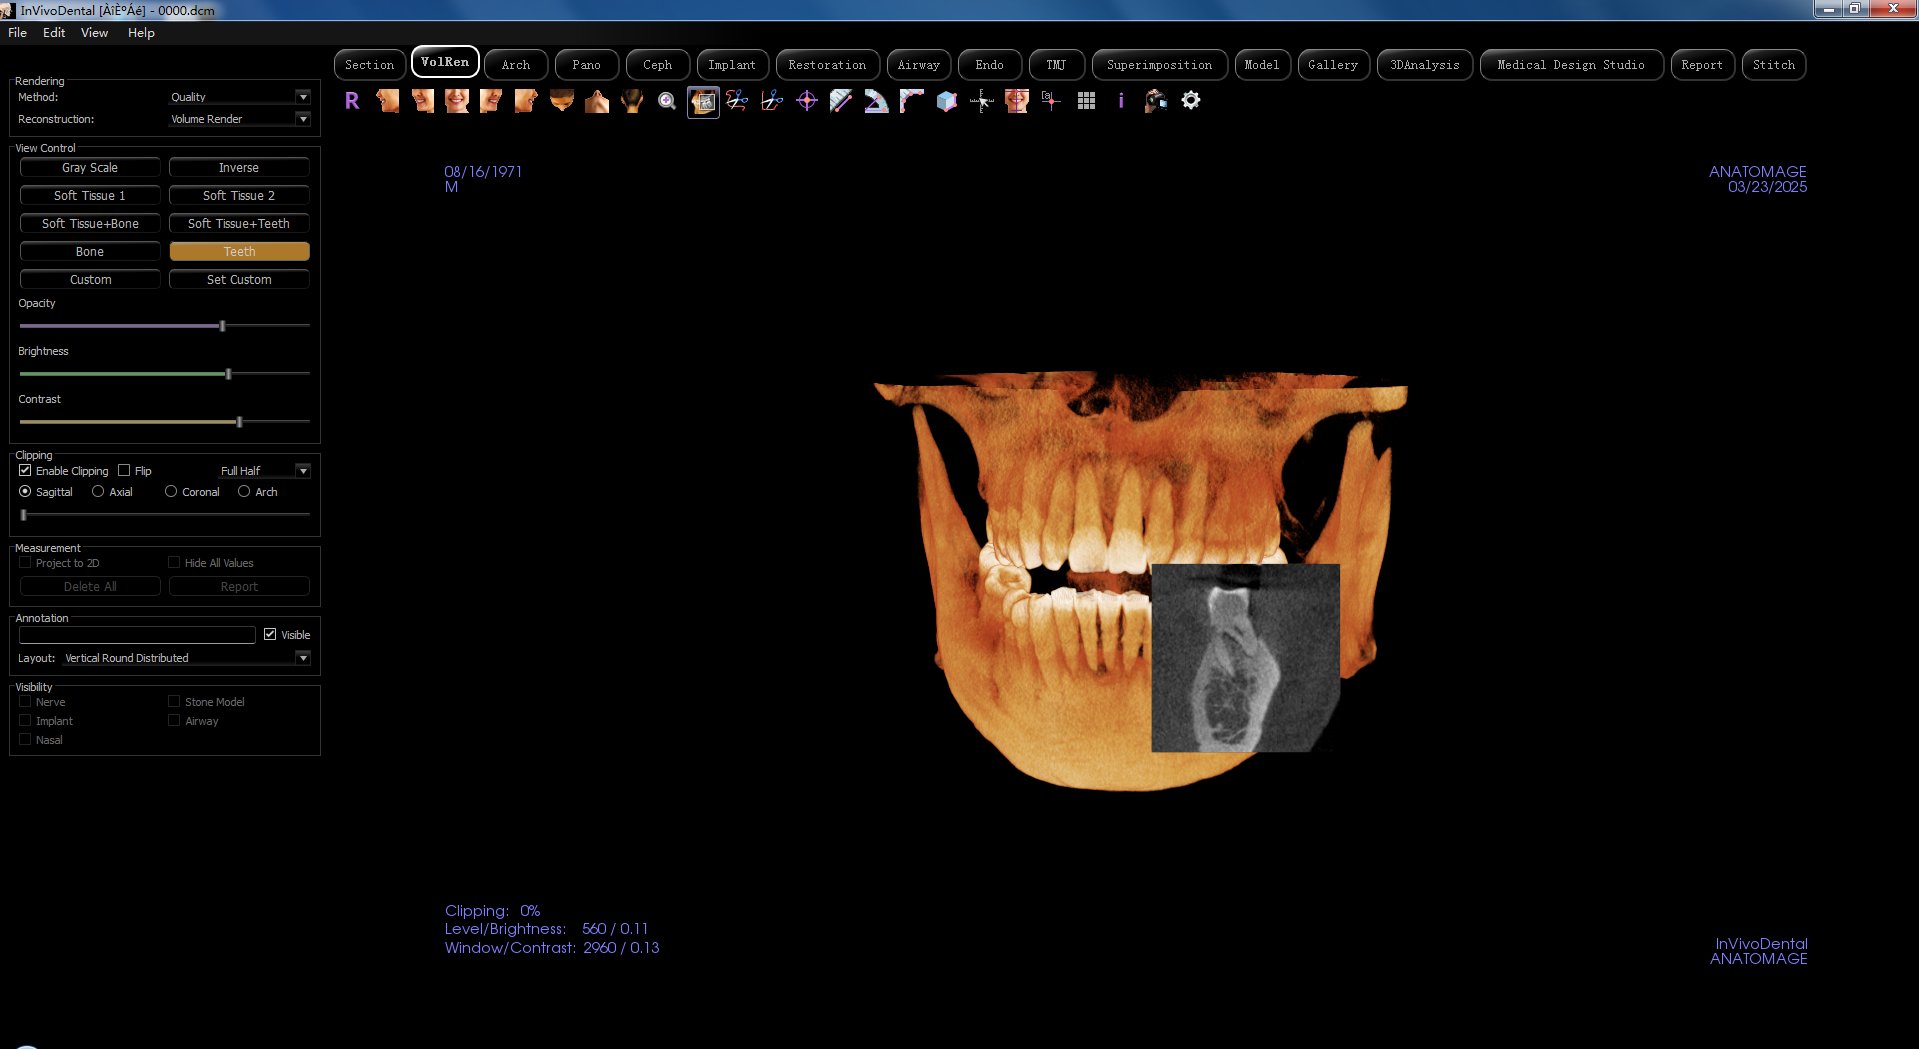Click the Soft Tissue+Bone preset button
The height and width of the screenshot is (1049, 1919).
(89, 223)
